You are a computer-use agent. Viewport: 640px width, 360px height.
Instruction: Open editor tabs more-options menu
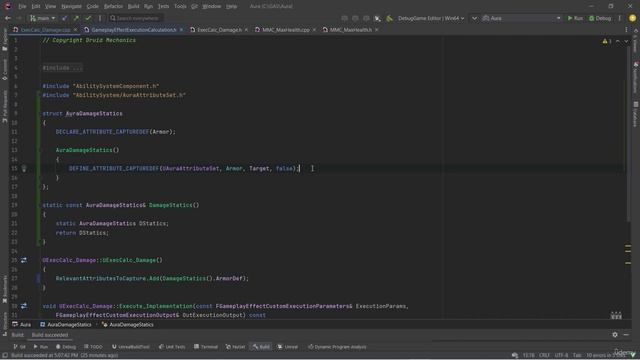pyautogui.click(x=626, y=30)
